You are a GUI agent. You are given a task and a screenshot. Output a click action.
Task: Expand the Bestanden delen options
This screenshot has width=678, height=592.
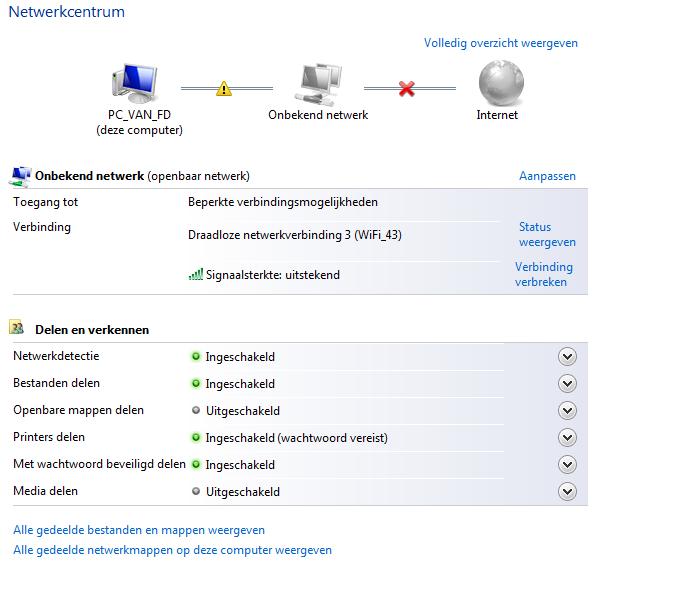point(568,384)
